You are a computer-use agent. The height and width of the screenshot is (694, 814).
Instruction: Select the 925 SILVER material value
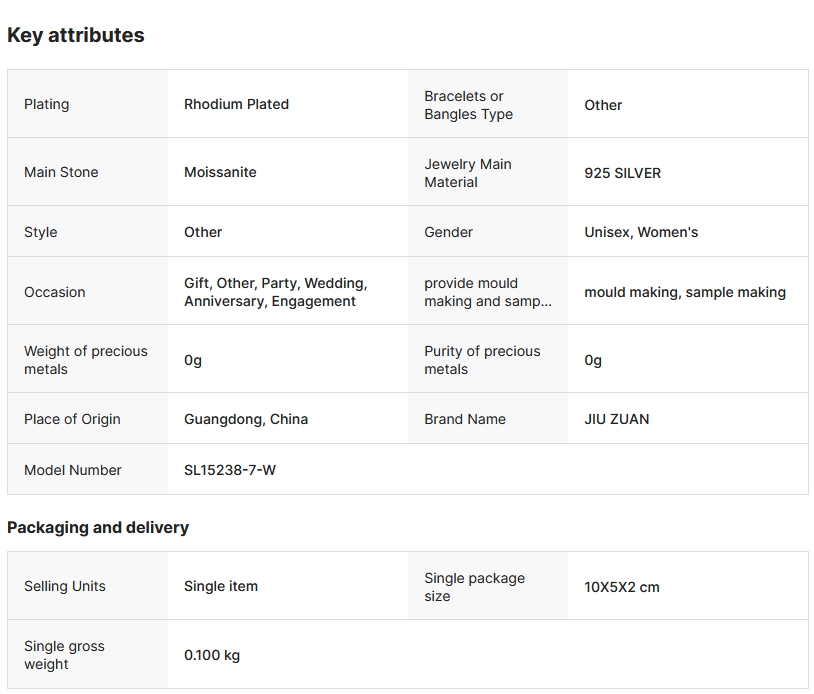click(x=622, y=173)
